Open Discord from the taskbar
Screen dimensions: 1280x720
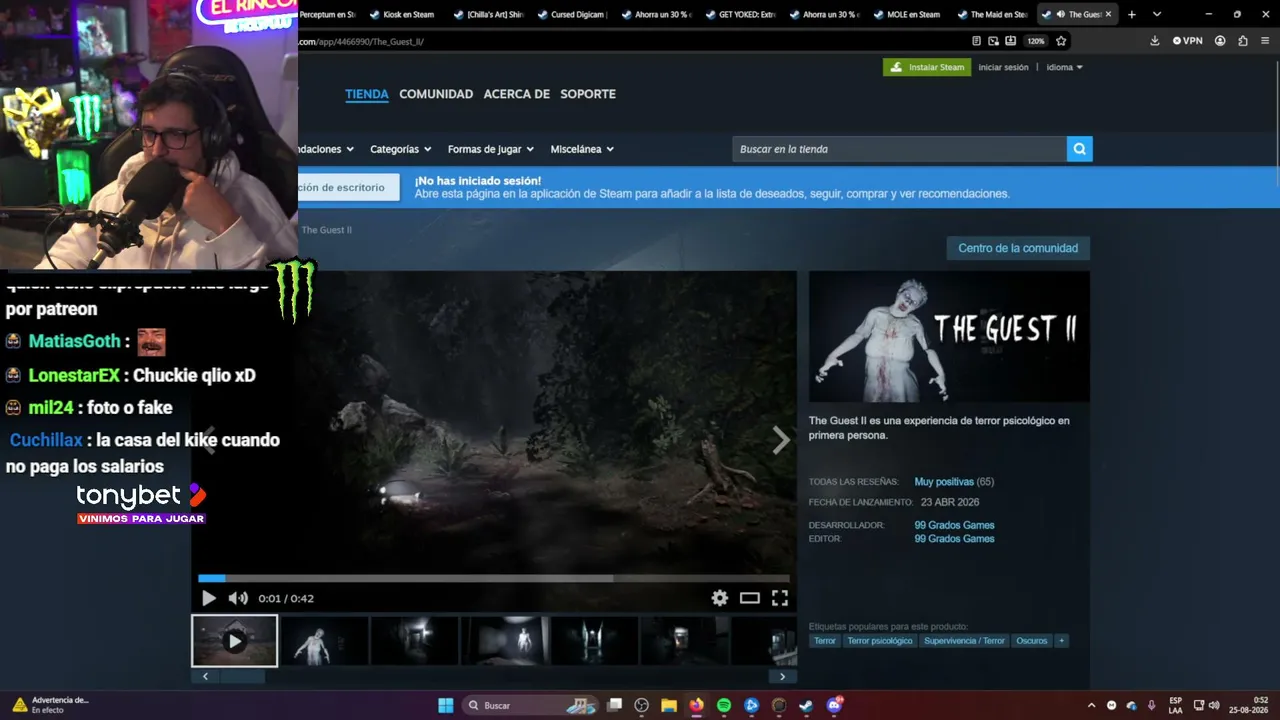tap(834, 705)
